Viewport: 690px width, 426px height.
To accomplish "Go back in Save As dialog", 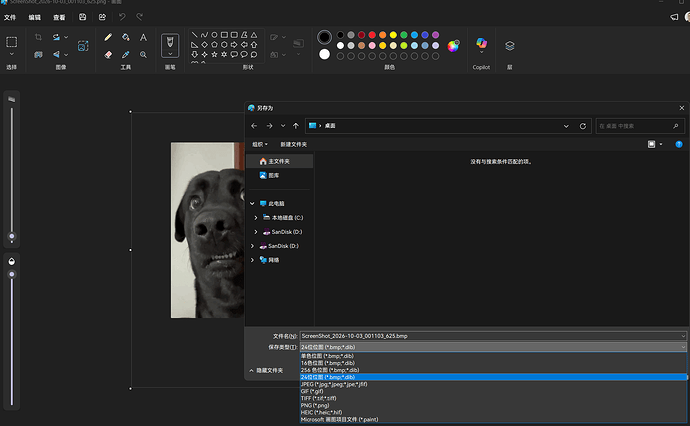I will pos(254,126).
